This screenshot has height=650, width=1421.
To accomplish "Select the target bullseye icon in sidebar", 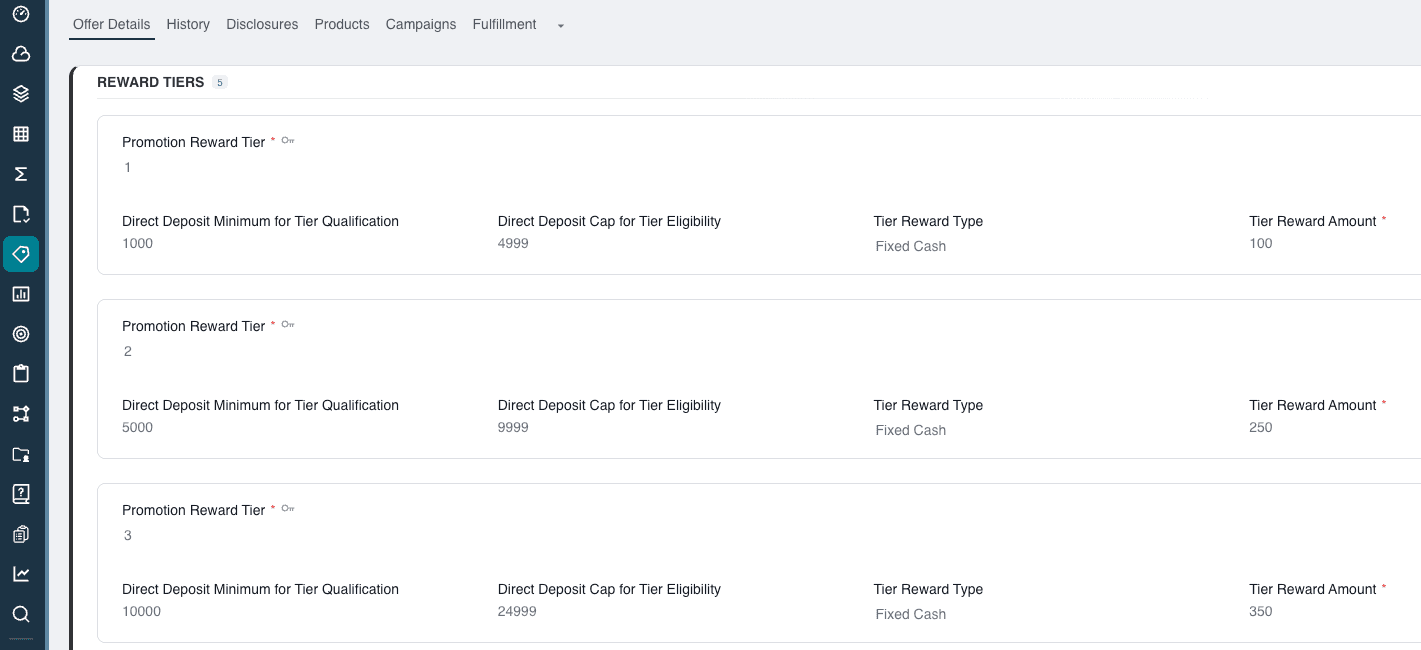I will point(21,334).
